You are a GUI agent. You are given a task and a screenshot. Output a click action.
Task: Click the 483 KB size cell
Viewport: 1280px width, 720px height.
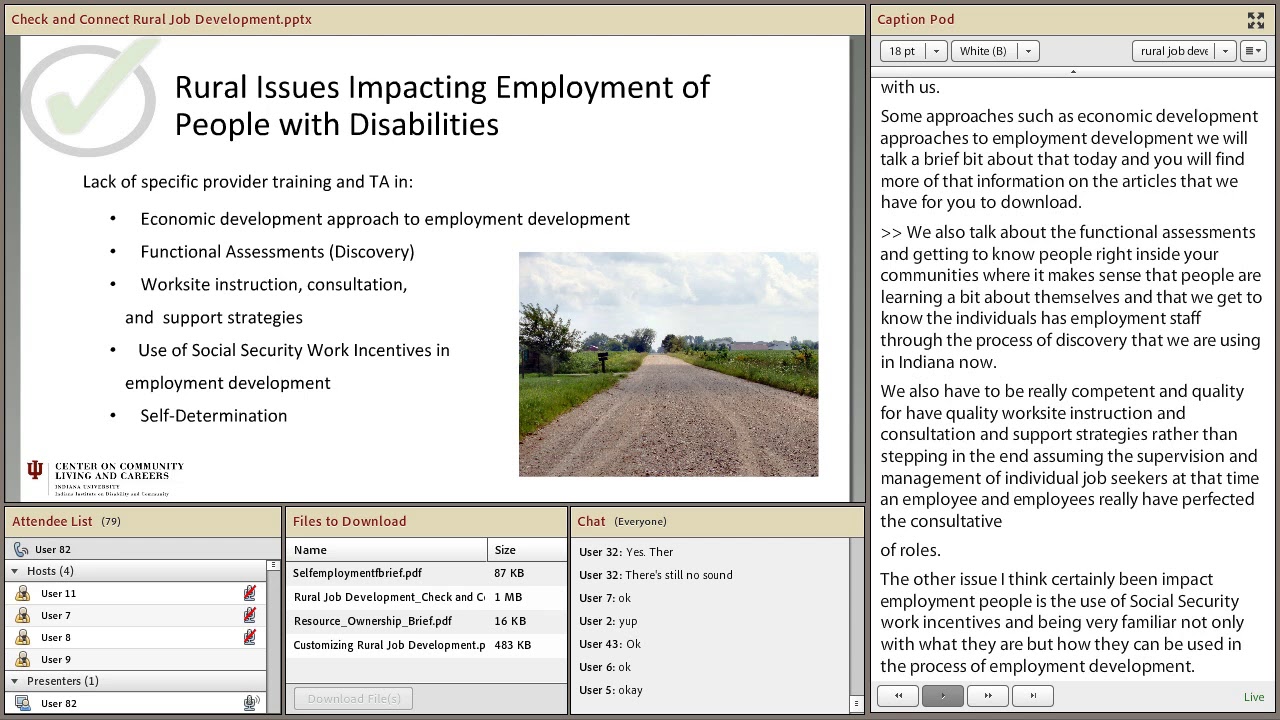point(512,645)
